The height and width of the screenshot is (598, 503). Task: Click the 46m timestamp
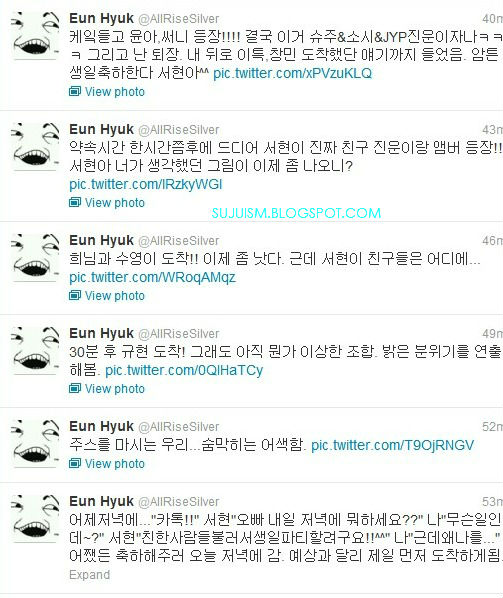492,241
